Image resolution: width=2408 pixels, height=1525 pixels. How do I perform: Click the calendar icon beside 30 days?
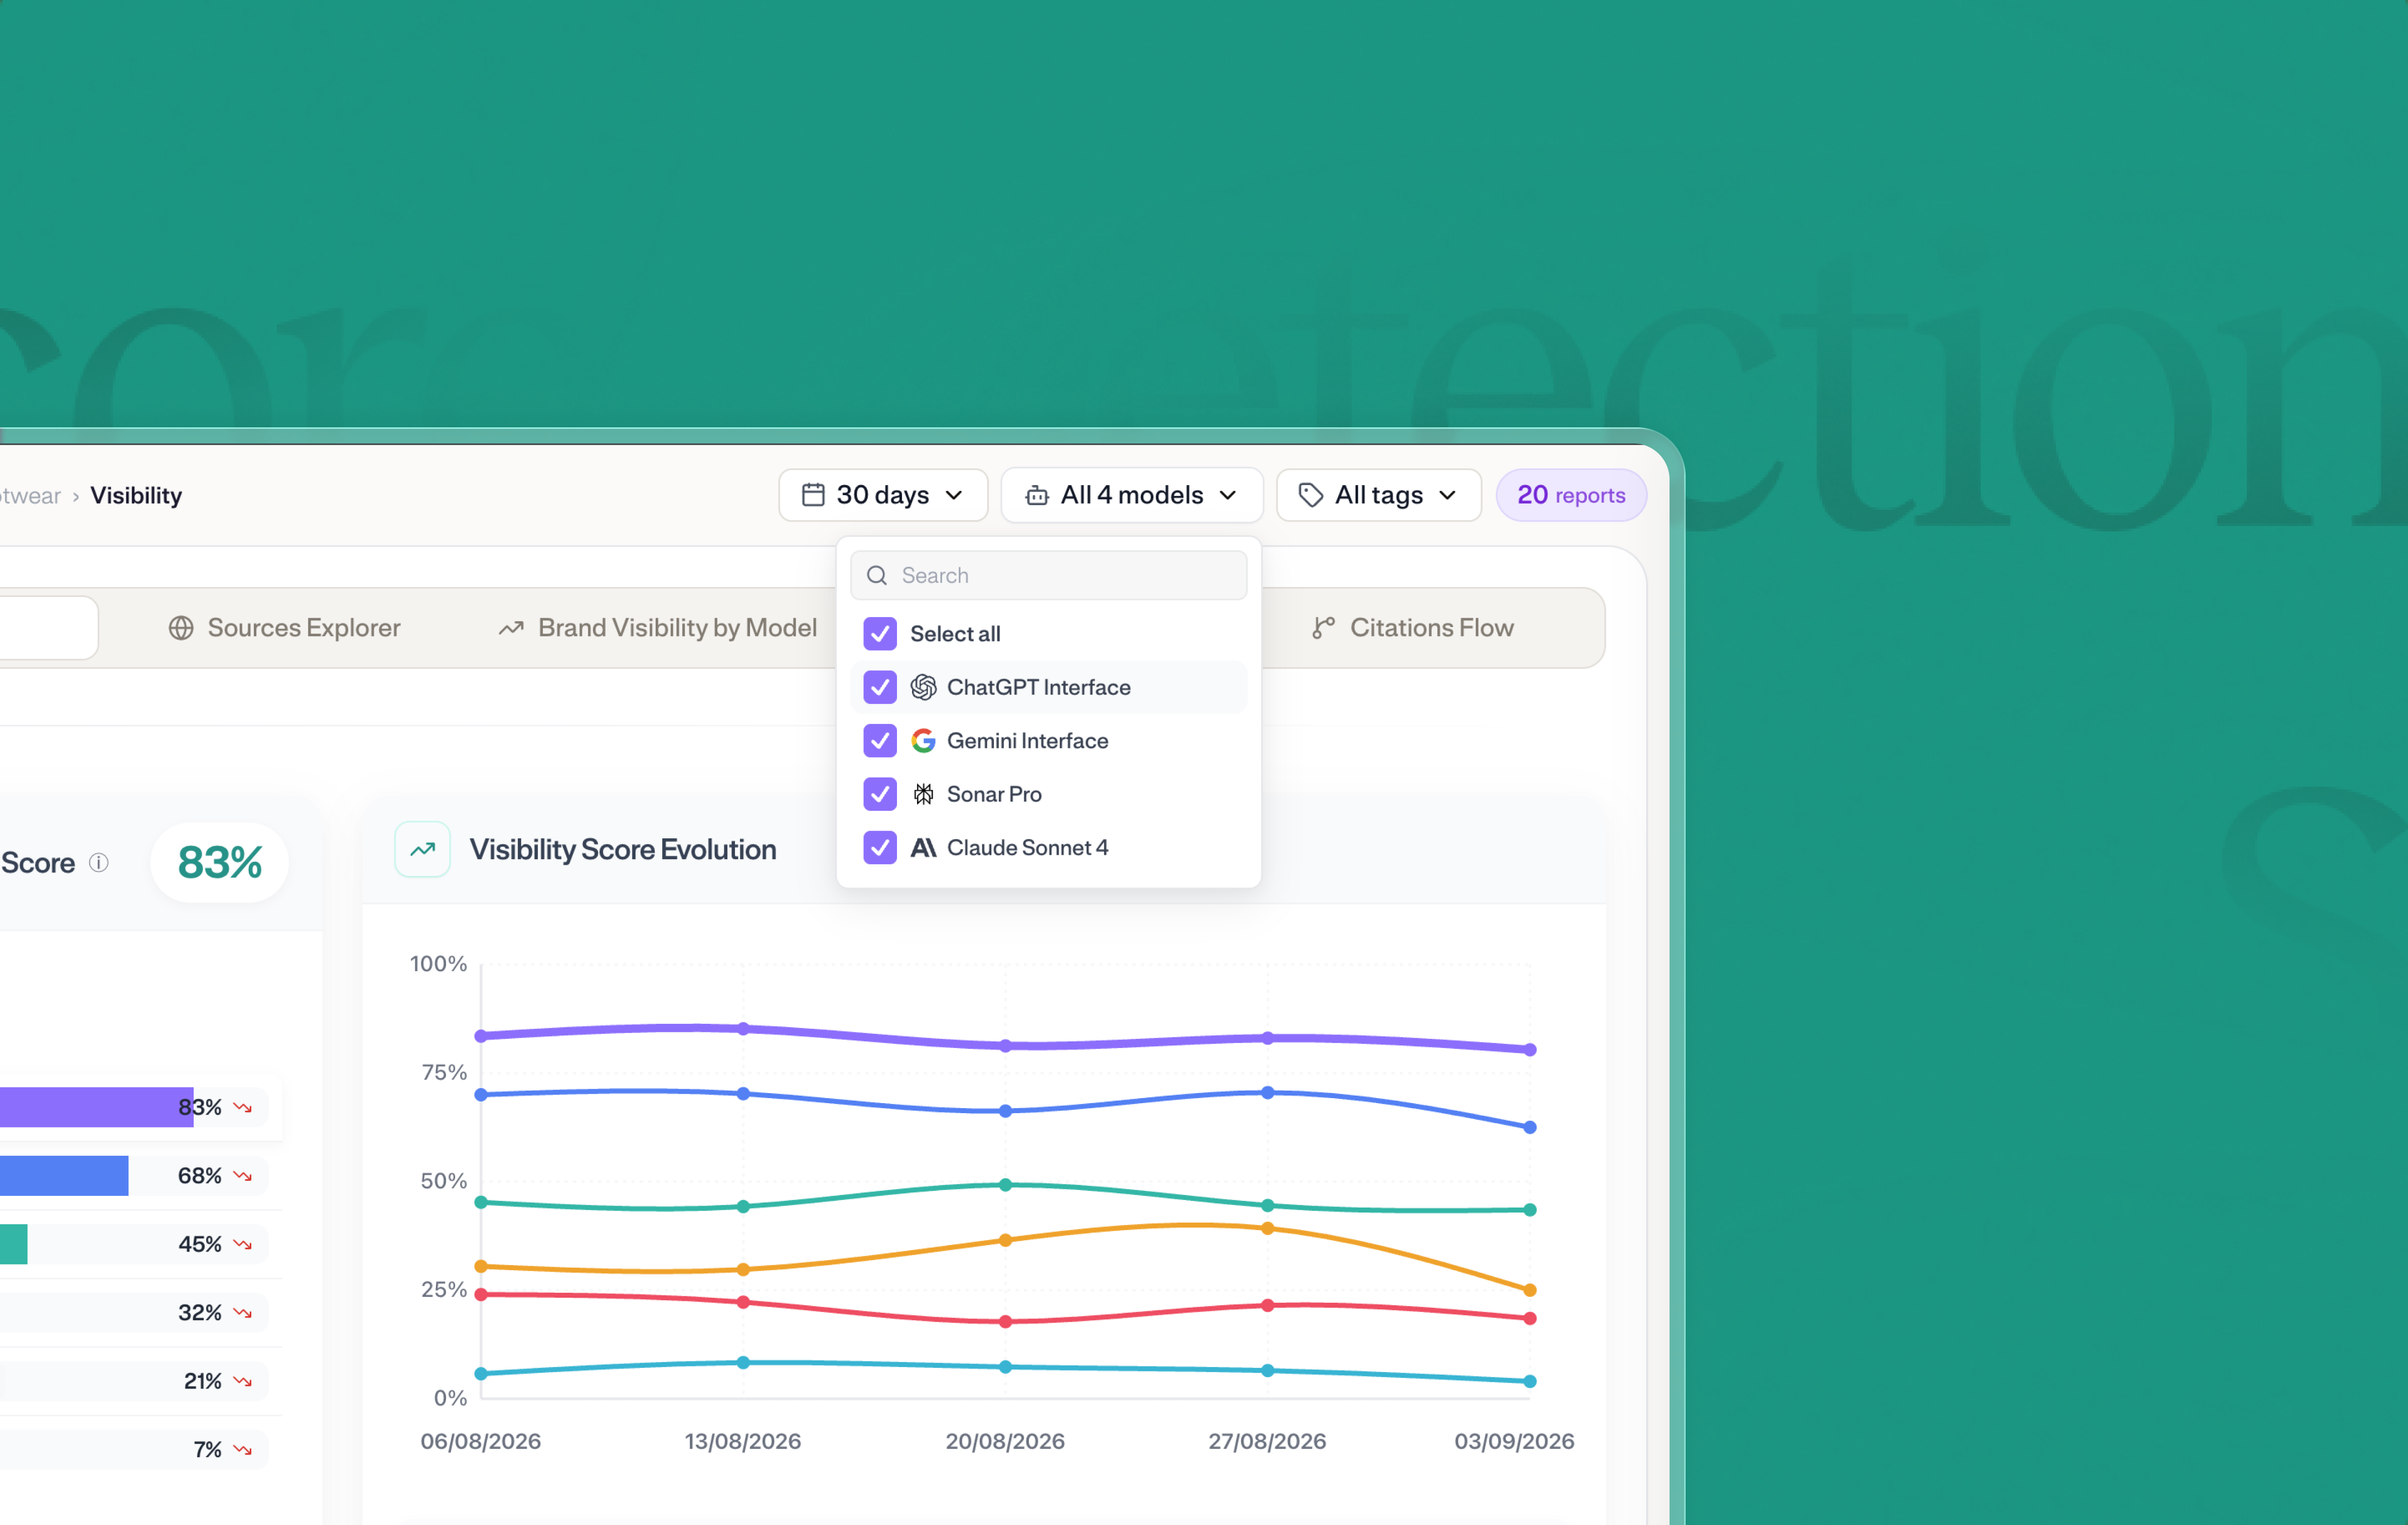[813, 495]
